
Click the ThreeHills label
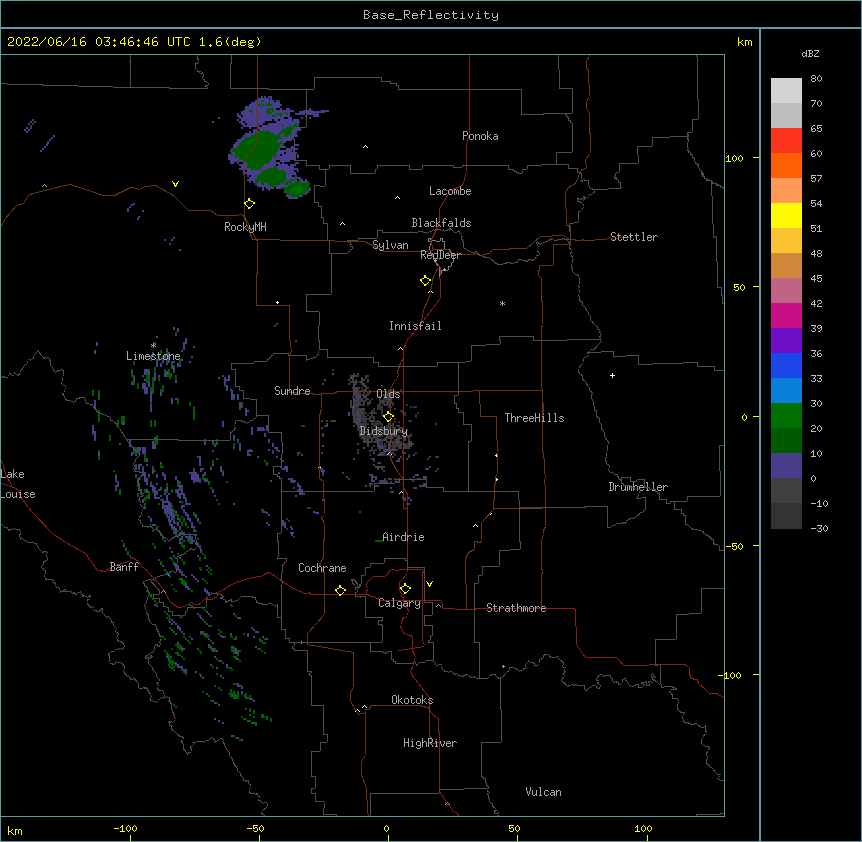[x=534, y=418]
